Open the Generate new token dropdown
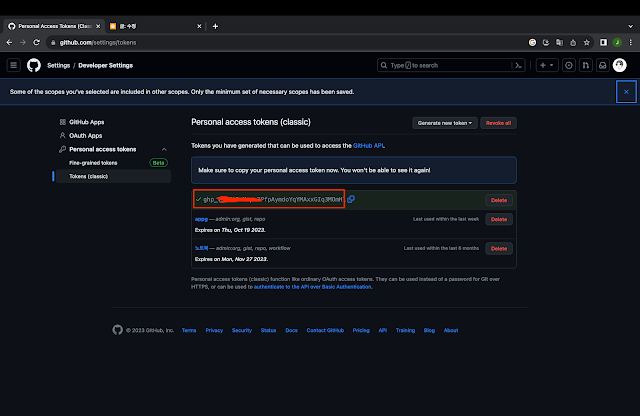640x416 pixels. click(x=444, y=123)
